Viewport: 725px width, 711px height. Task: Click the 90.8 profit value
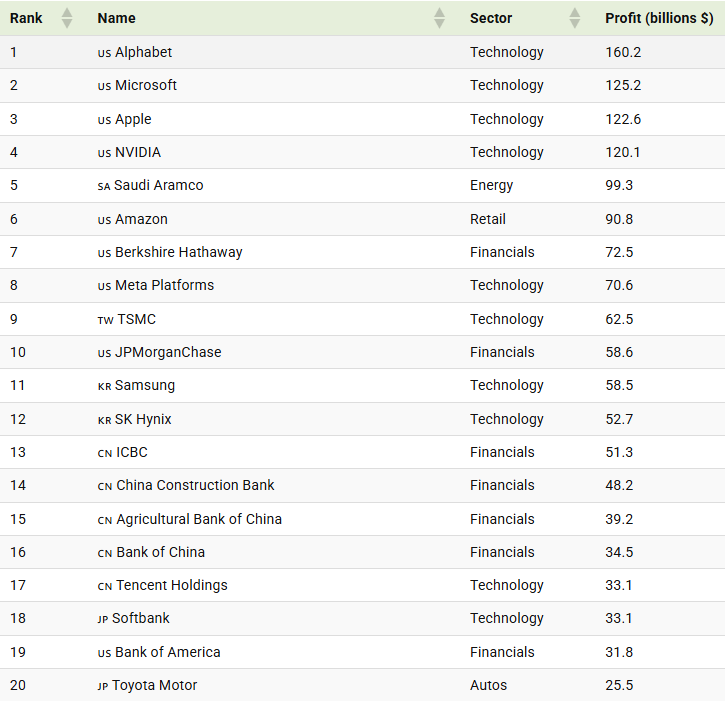click(619, 219)
